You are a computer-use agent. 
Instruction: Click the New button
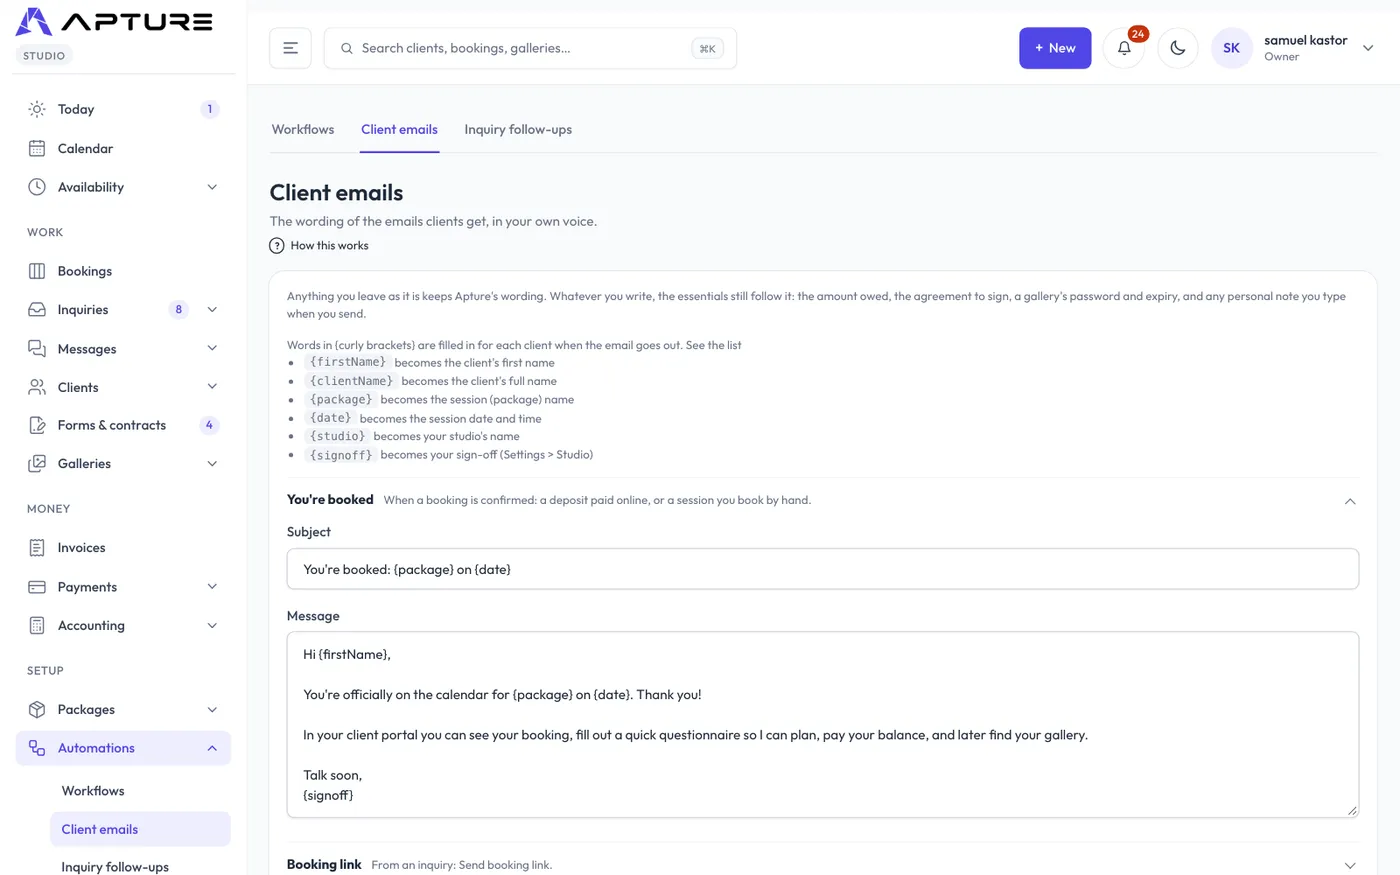(x=1055, y=48)
